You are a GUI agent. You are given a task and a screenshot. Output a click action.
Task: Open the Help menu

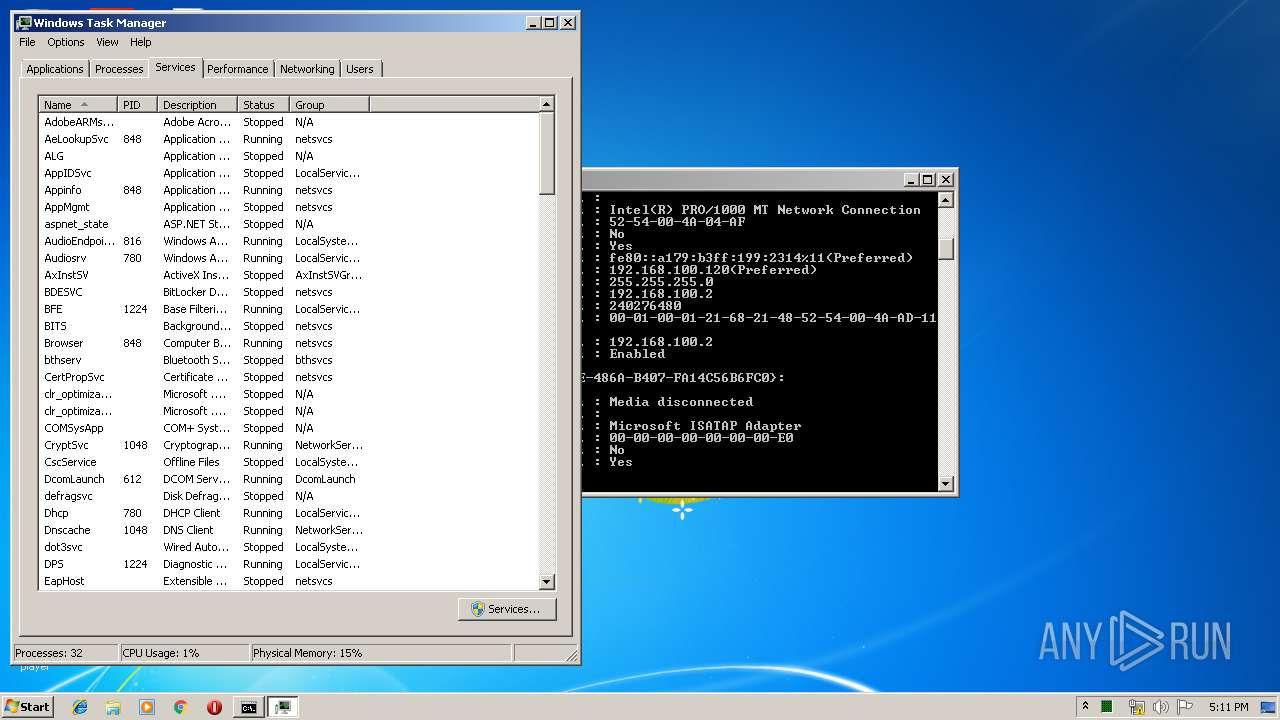(x=141, y=42)
